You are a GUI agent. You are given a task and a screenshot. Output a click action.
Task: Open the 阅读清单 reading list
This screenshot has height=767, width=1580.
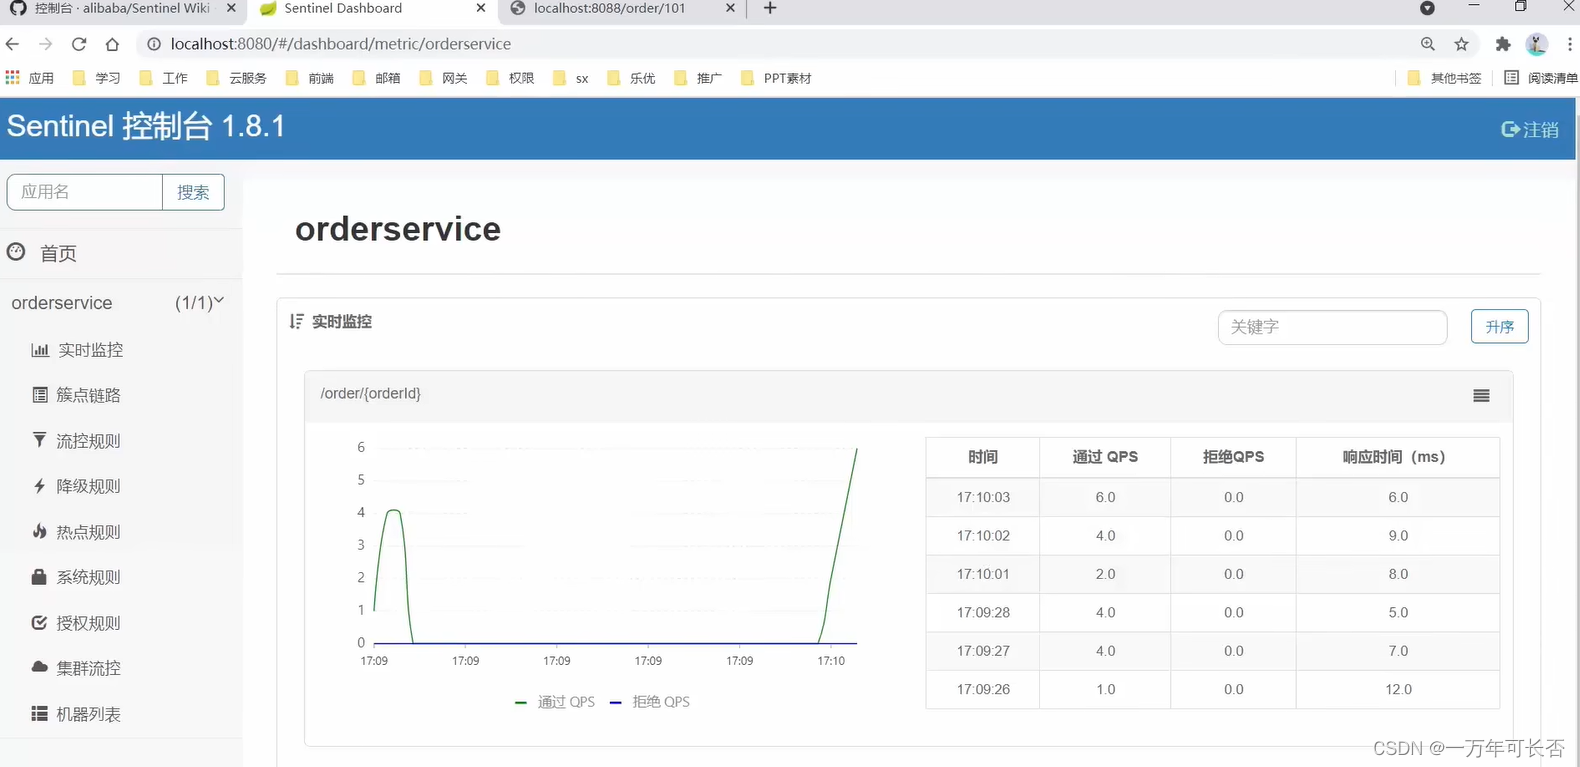[x=1540, y=78]
